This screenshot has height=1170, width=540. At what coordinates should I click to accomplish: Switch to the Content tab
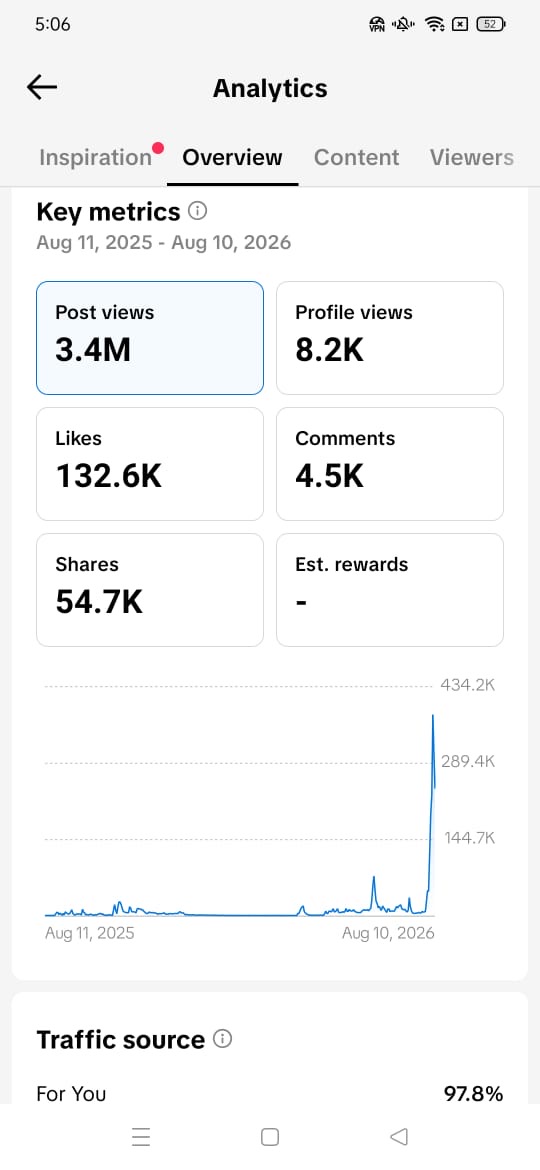click(357, 157)
